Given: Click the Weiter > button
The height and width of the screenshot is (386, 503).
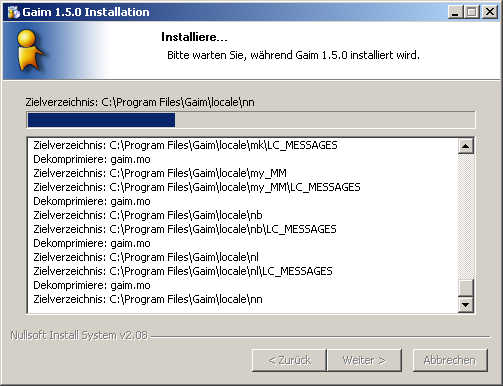Looking at the screenshot, I should [364, 360].
